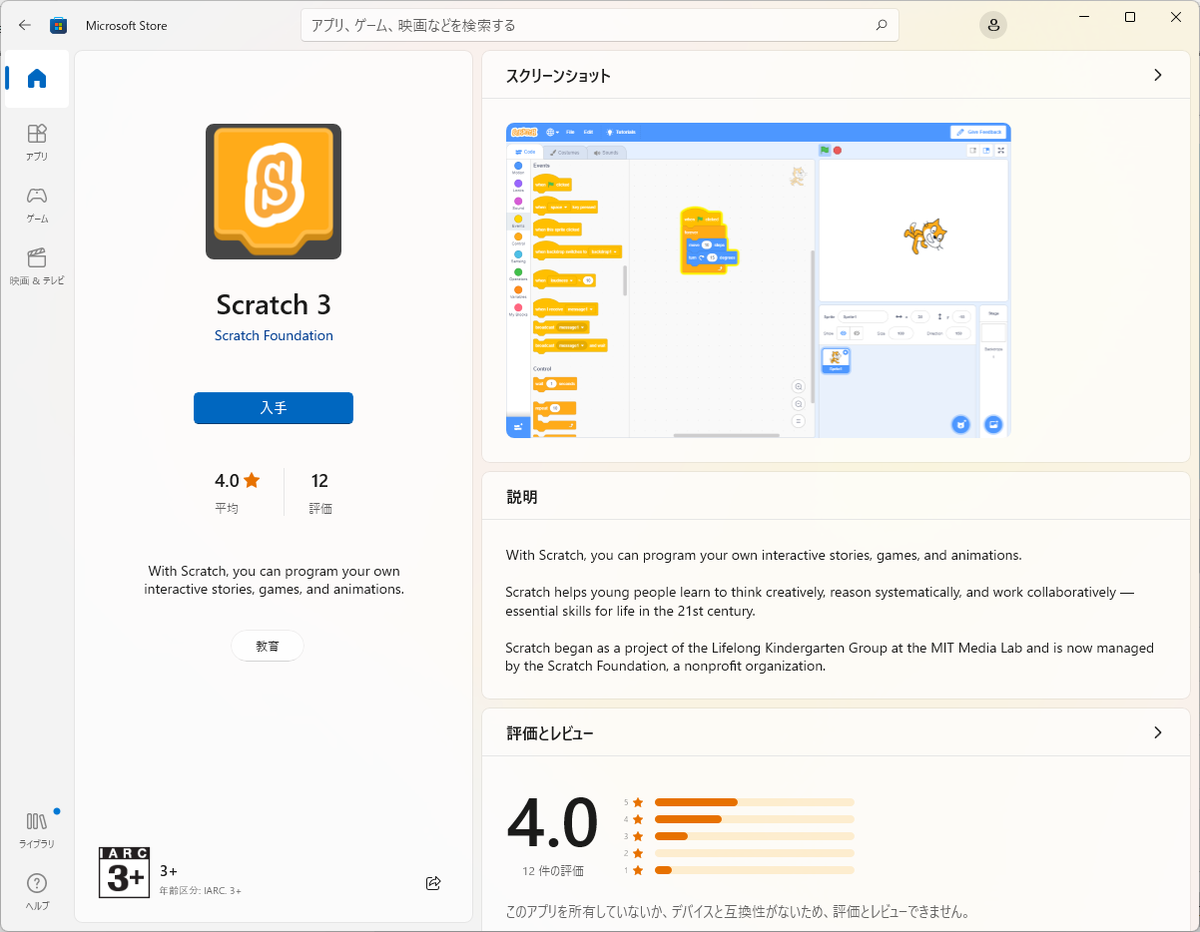This screenshot has height=932, width=1200.
Task: Open the アプリ (Apps) section
Action: pos(37,142)
